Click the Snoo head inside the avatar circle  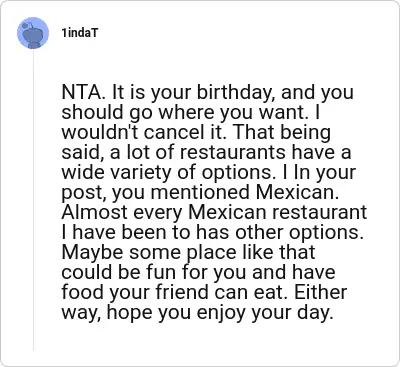(33, 33)
